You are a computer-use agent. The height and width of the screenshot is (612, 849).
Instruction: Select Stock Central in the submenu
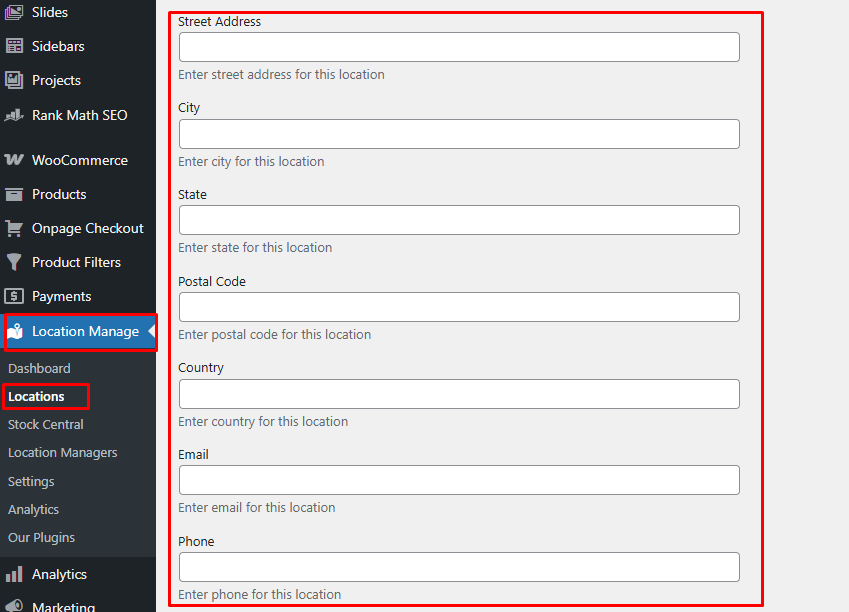(46, 424)
